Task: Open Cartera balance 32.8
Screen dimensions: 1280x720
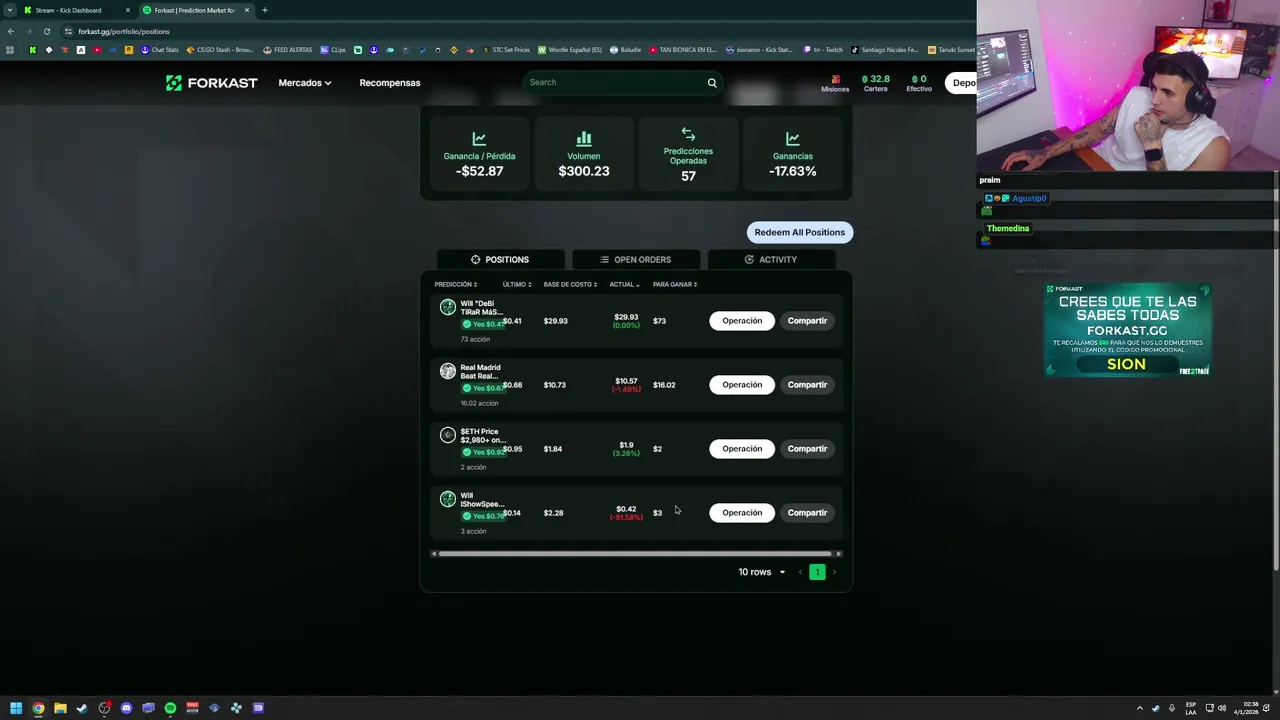Action: 876,83
